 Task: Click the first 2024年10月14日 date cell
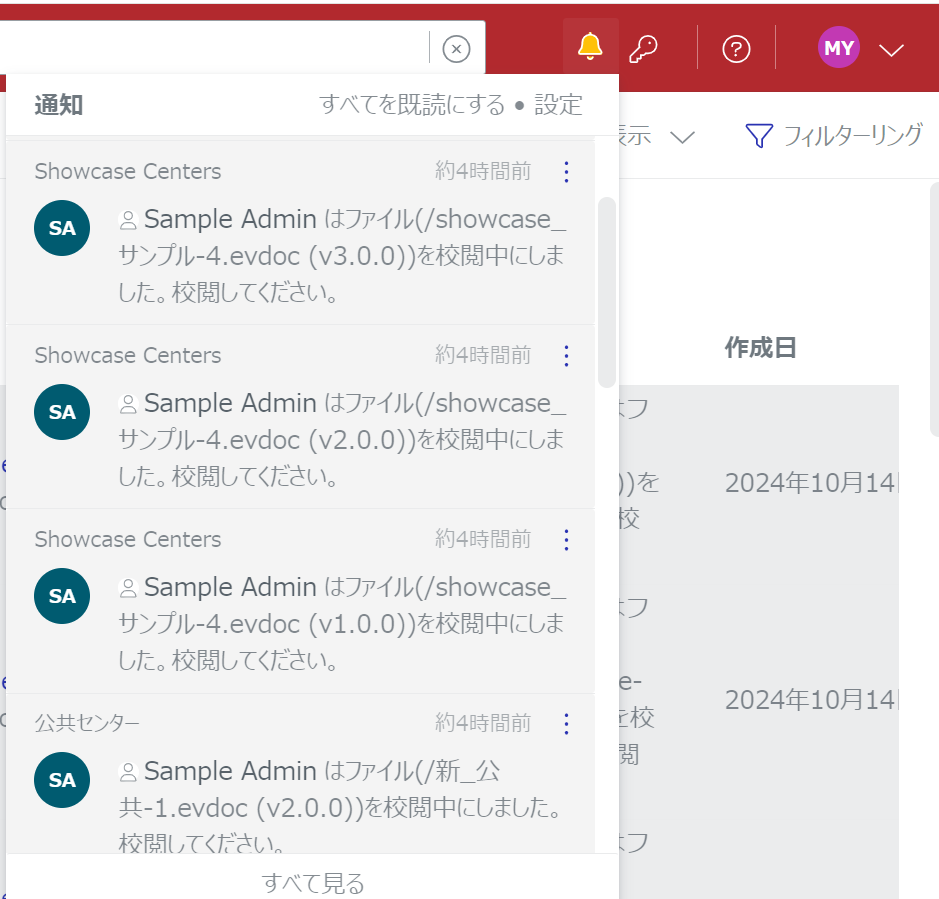(x=811, y=483)
